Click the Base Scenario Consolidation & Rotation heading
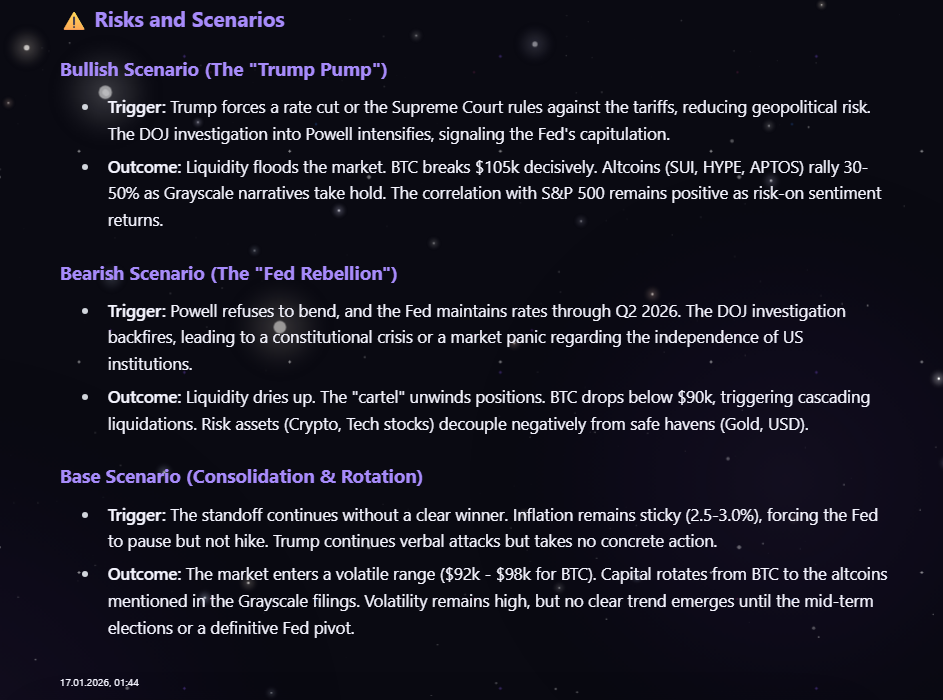Screen dimensions: 943x700 point(241,476)
